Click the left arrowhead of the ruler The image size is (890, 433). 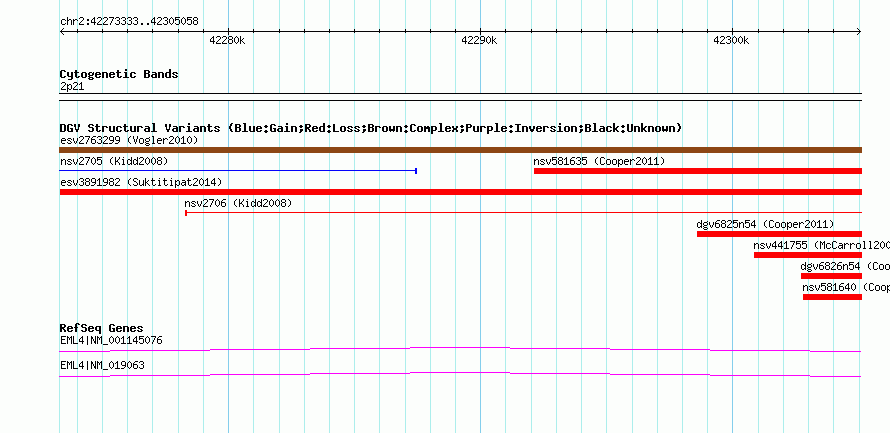coord(62,31)
